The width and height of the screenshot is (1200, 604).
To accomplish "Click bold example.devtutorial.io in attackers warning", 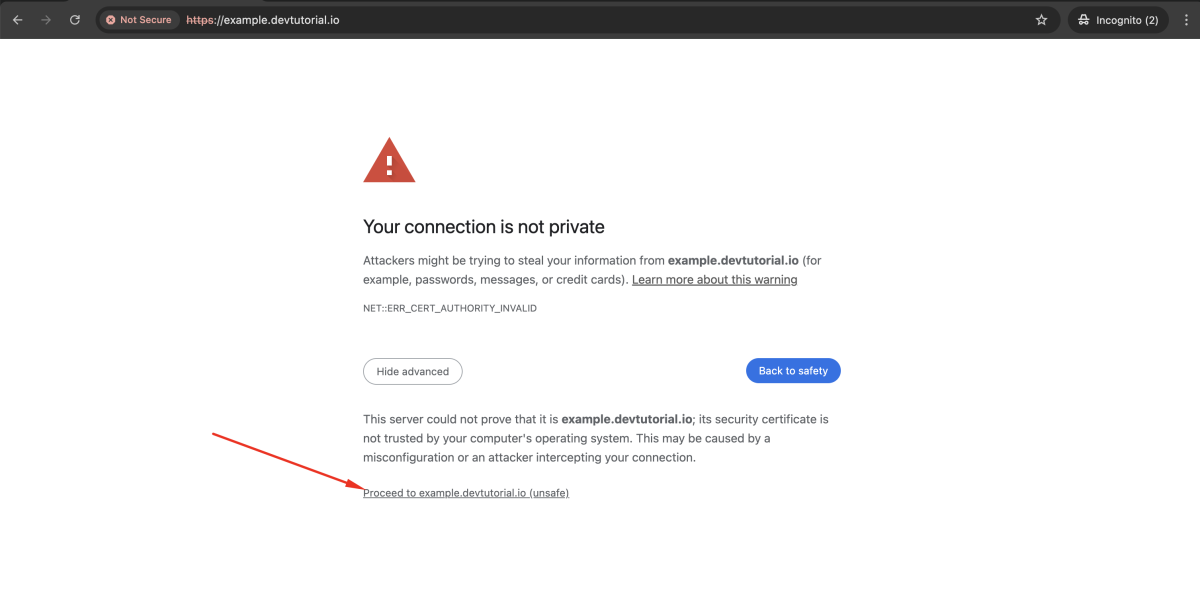I will click(x=733, y=260).
